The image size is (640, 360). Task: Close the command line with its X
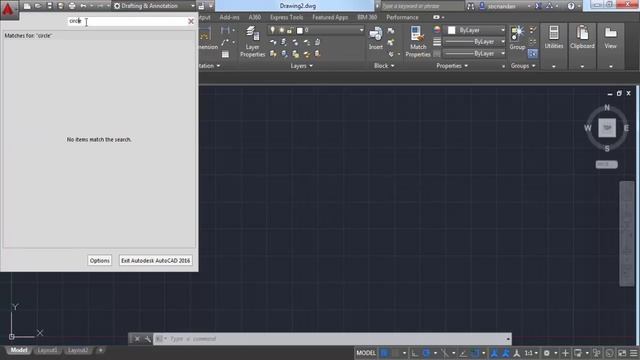tap(137, 339)
